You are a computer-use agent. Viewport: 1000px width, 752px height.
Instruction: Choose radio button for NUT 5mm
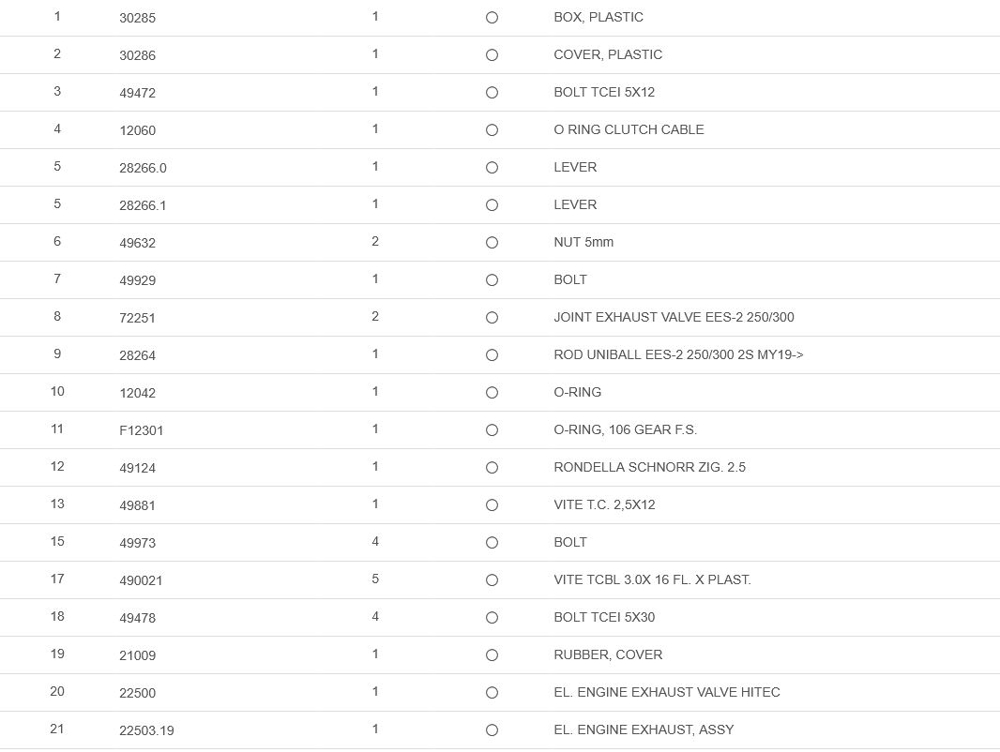pyautogui.click(x=491, y=243)
